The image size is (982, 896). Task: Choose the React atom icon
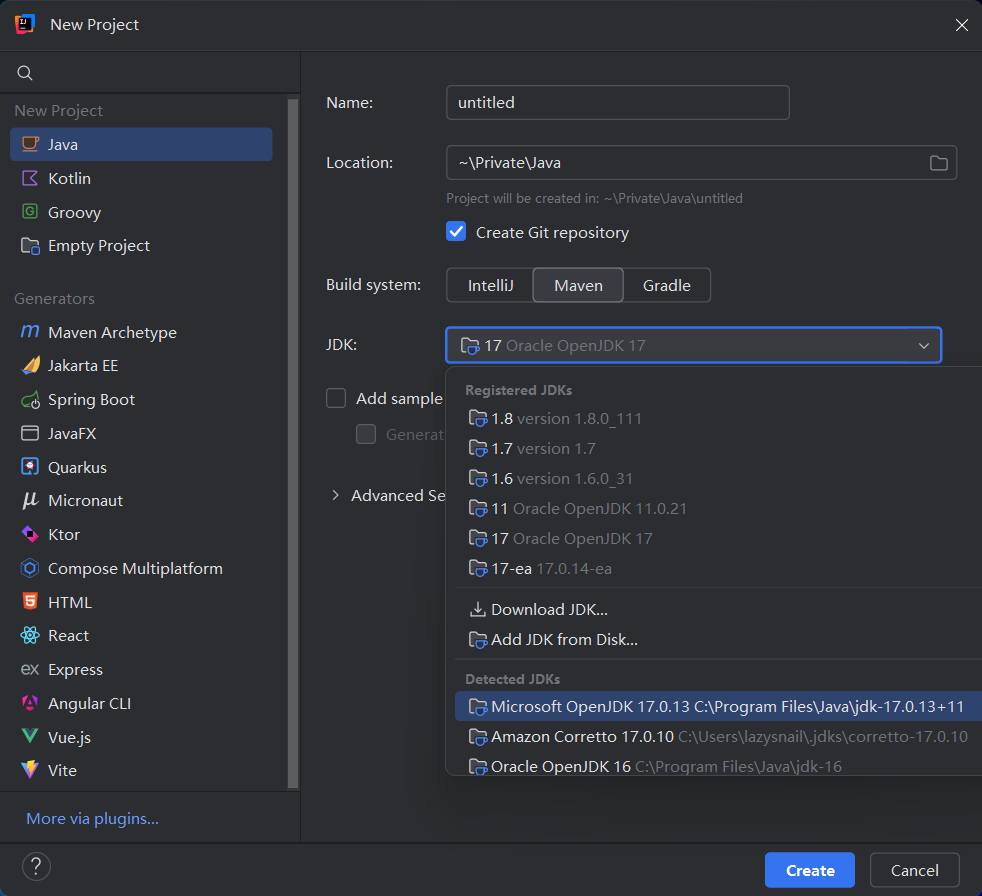[30, 636]
